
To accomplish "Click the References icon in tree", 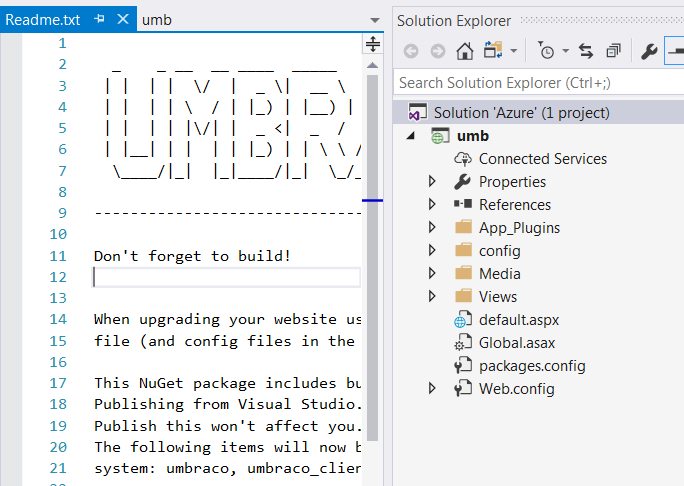I will click(463, 204).
